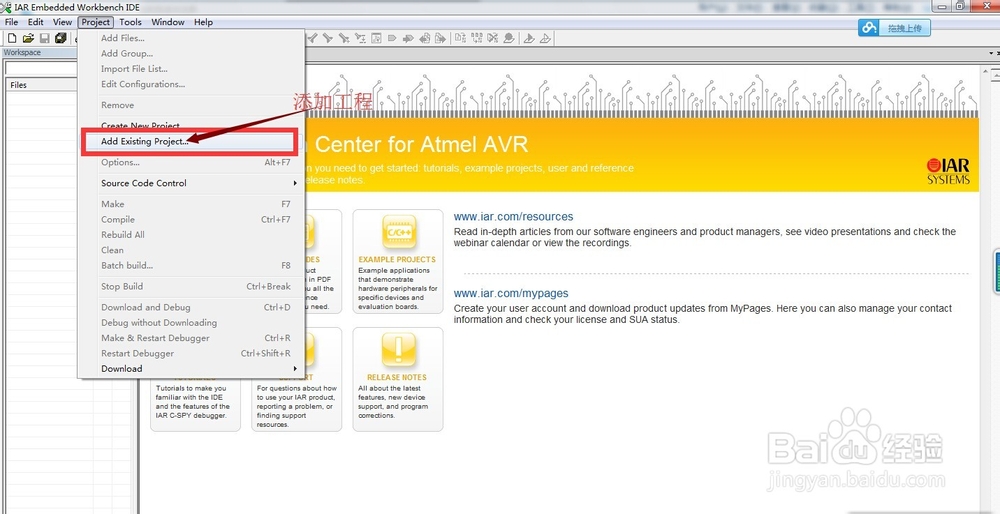Click the Download and Debug icon

tap(529, 38)
